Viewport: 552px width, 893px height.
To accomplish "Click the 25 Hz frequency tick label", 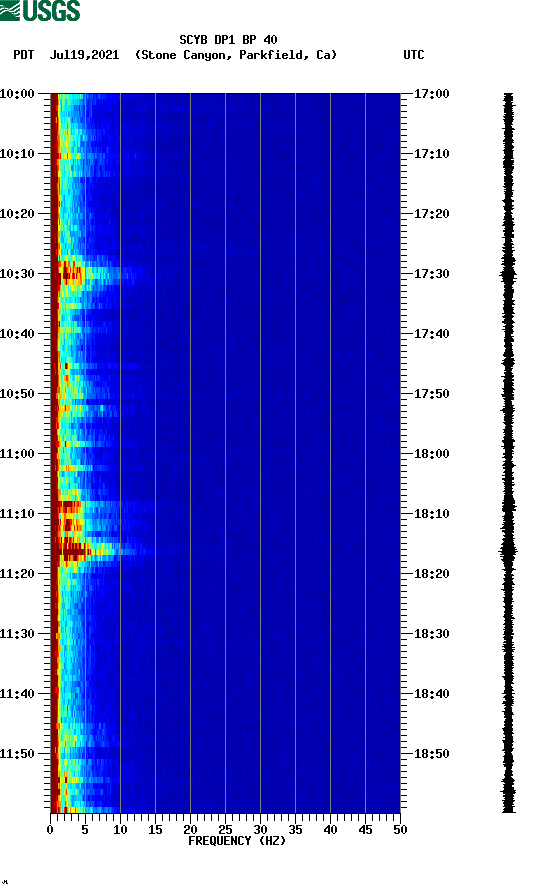I will tap(225, 830).
